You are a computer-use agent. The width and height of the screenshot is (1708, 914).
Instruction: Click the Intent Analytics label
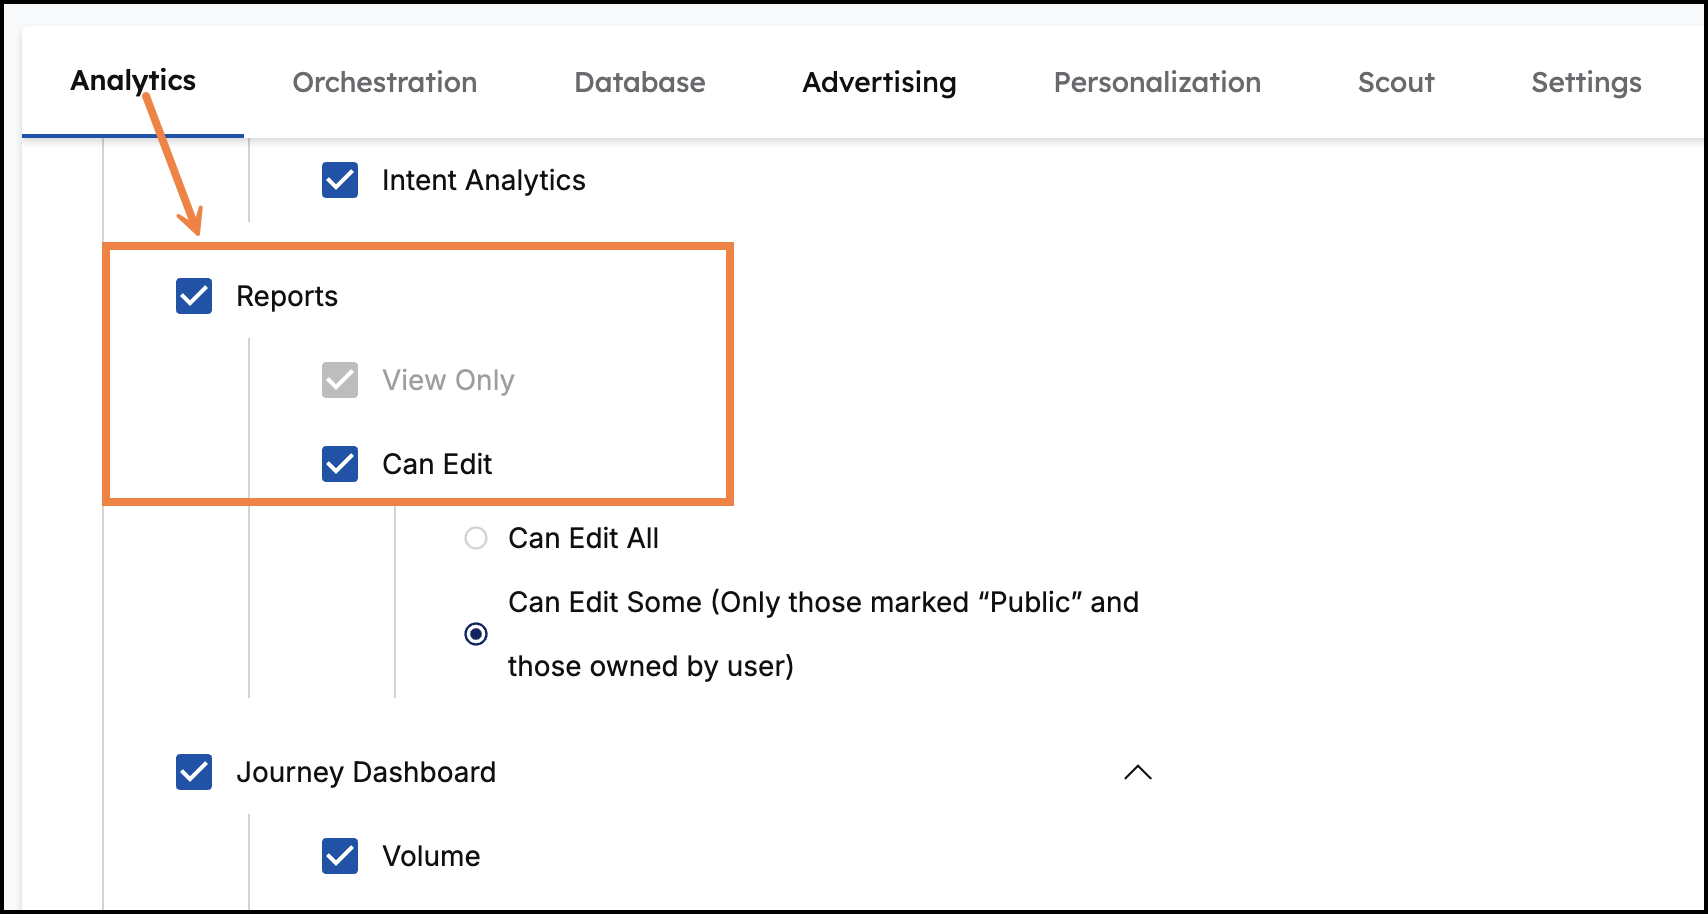pos(484,180)
